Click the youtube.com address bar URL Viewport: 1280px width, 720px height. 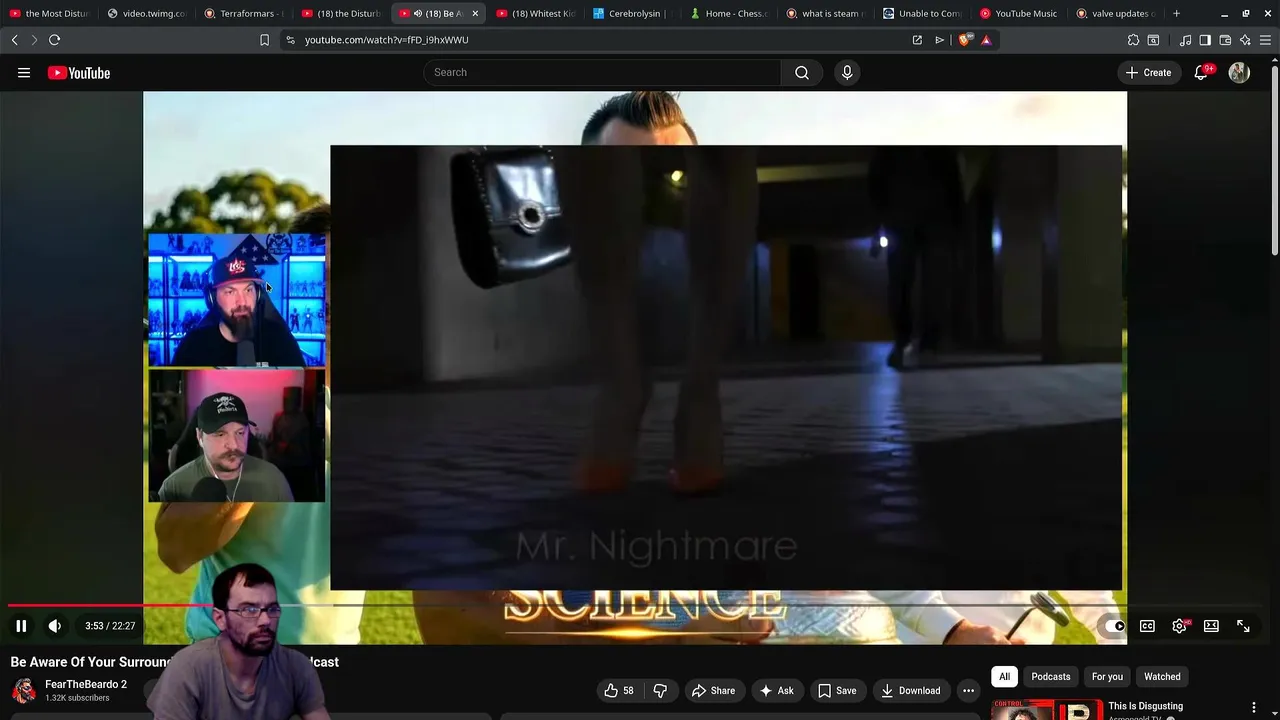click(x=386, y=40)
